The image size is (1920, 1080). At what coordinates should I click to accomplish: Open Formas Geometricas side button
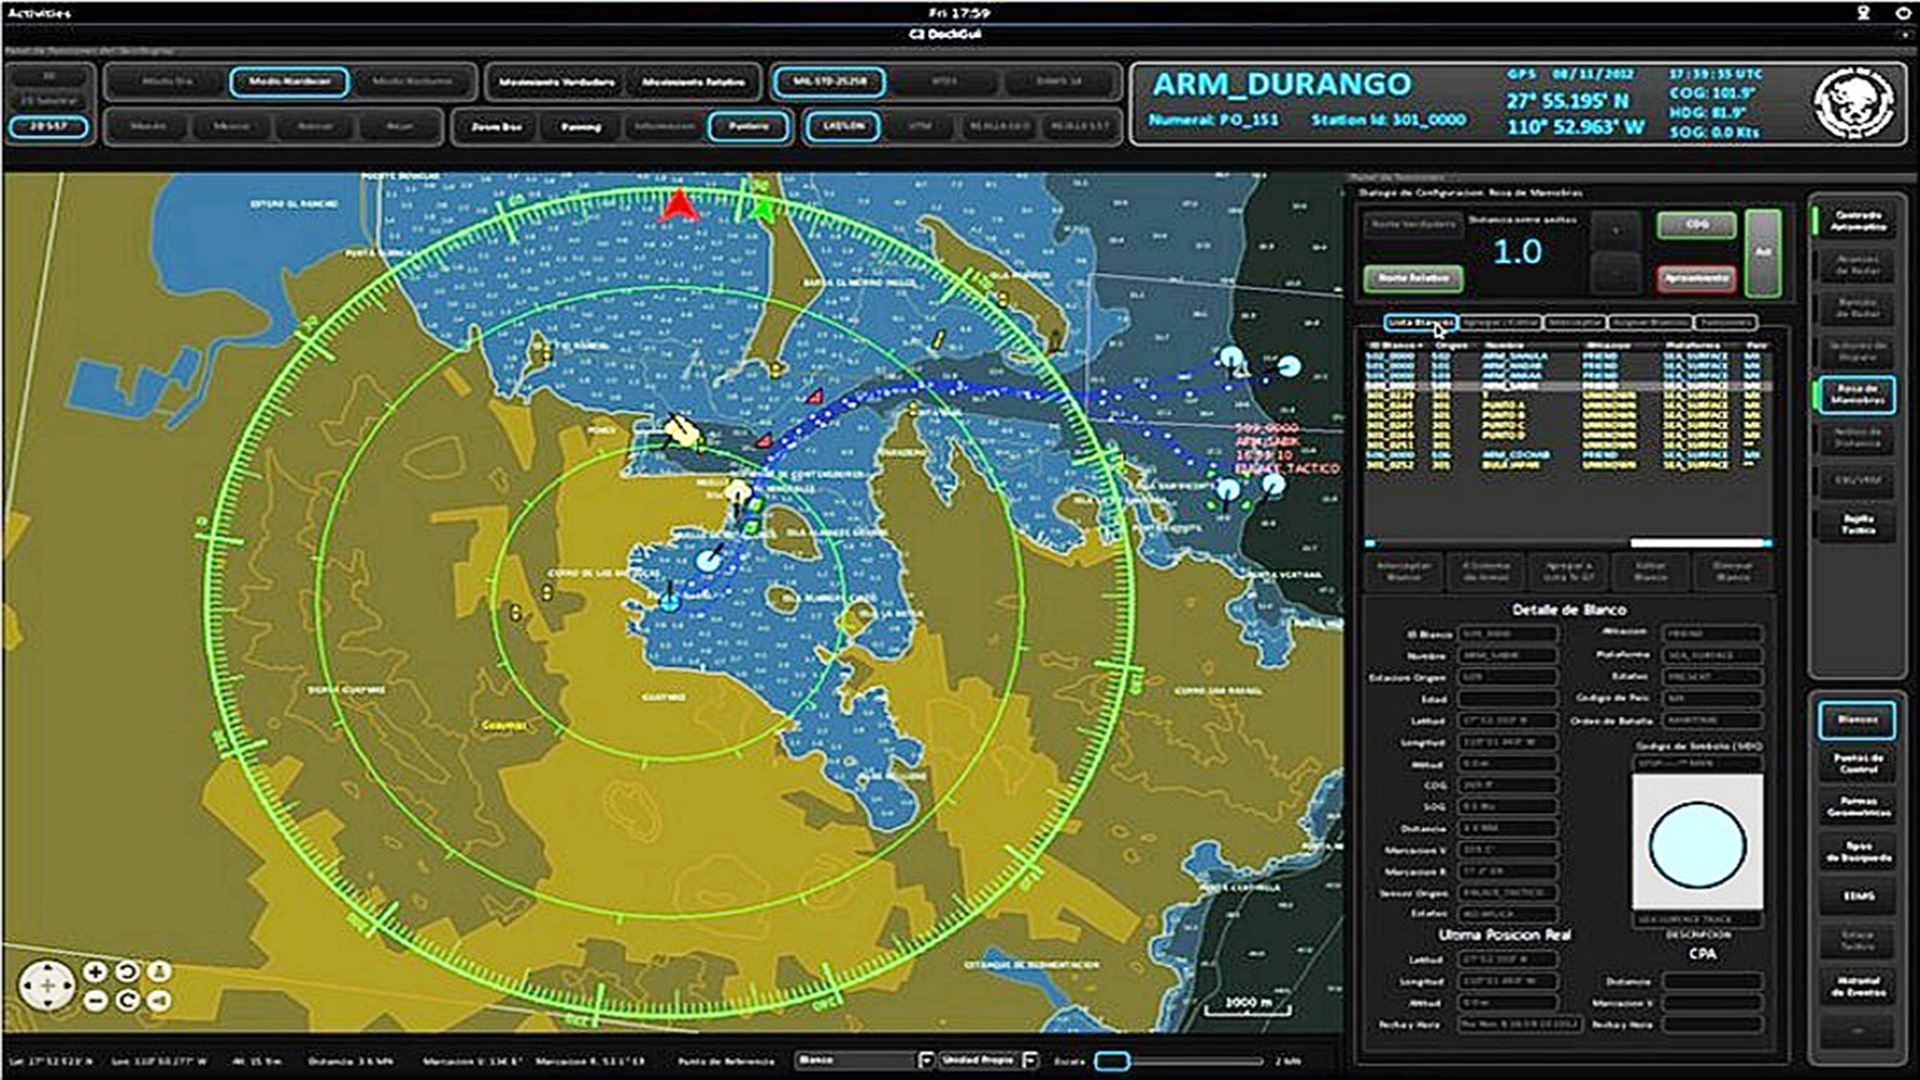click(x=1858, y=807)
